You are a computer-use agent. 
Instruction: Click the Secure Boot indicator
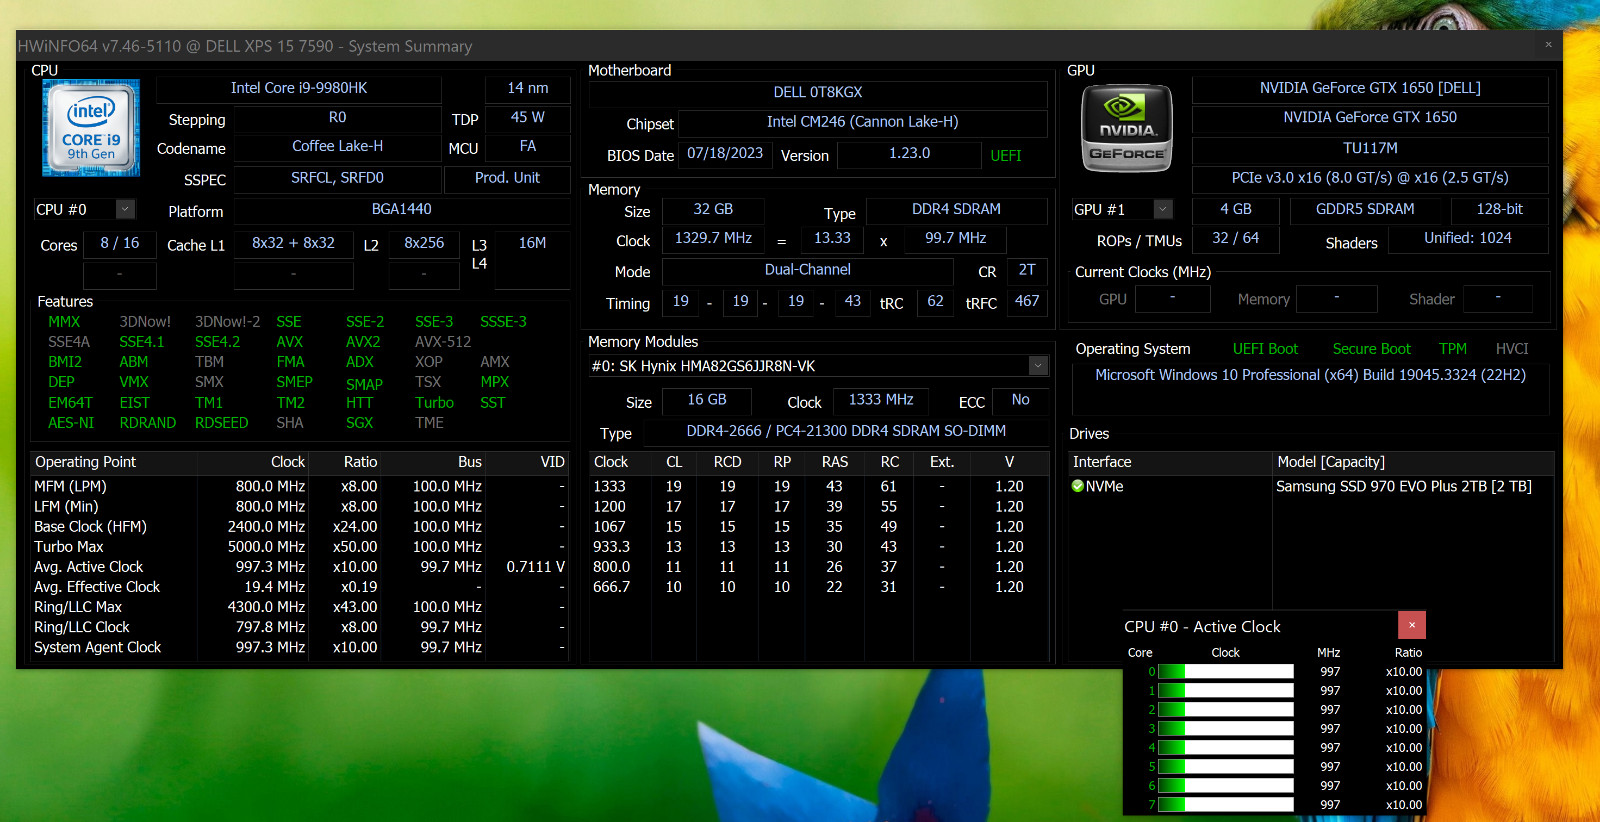point(1371,349)
